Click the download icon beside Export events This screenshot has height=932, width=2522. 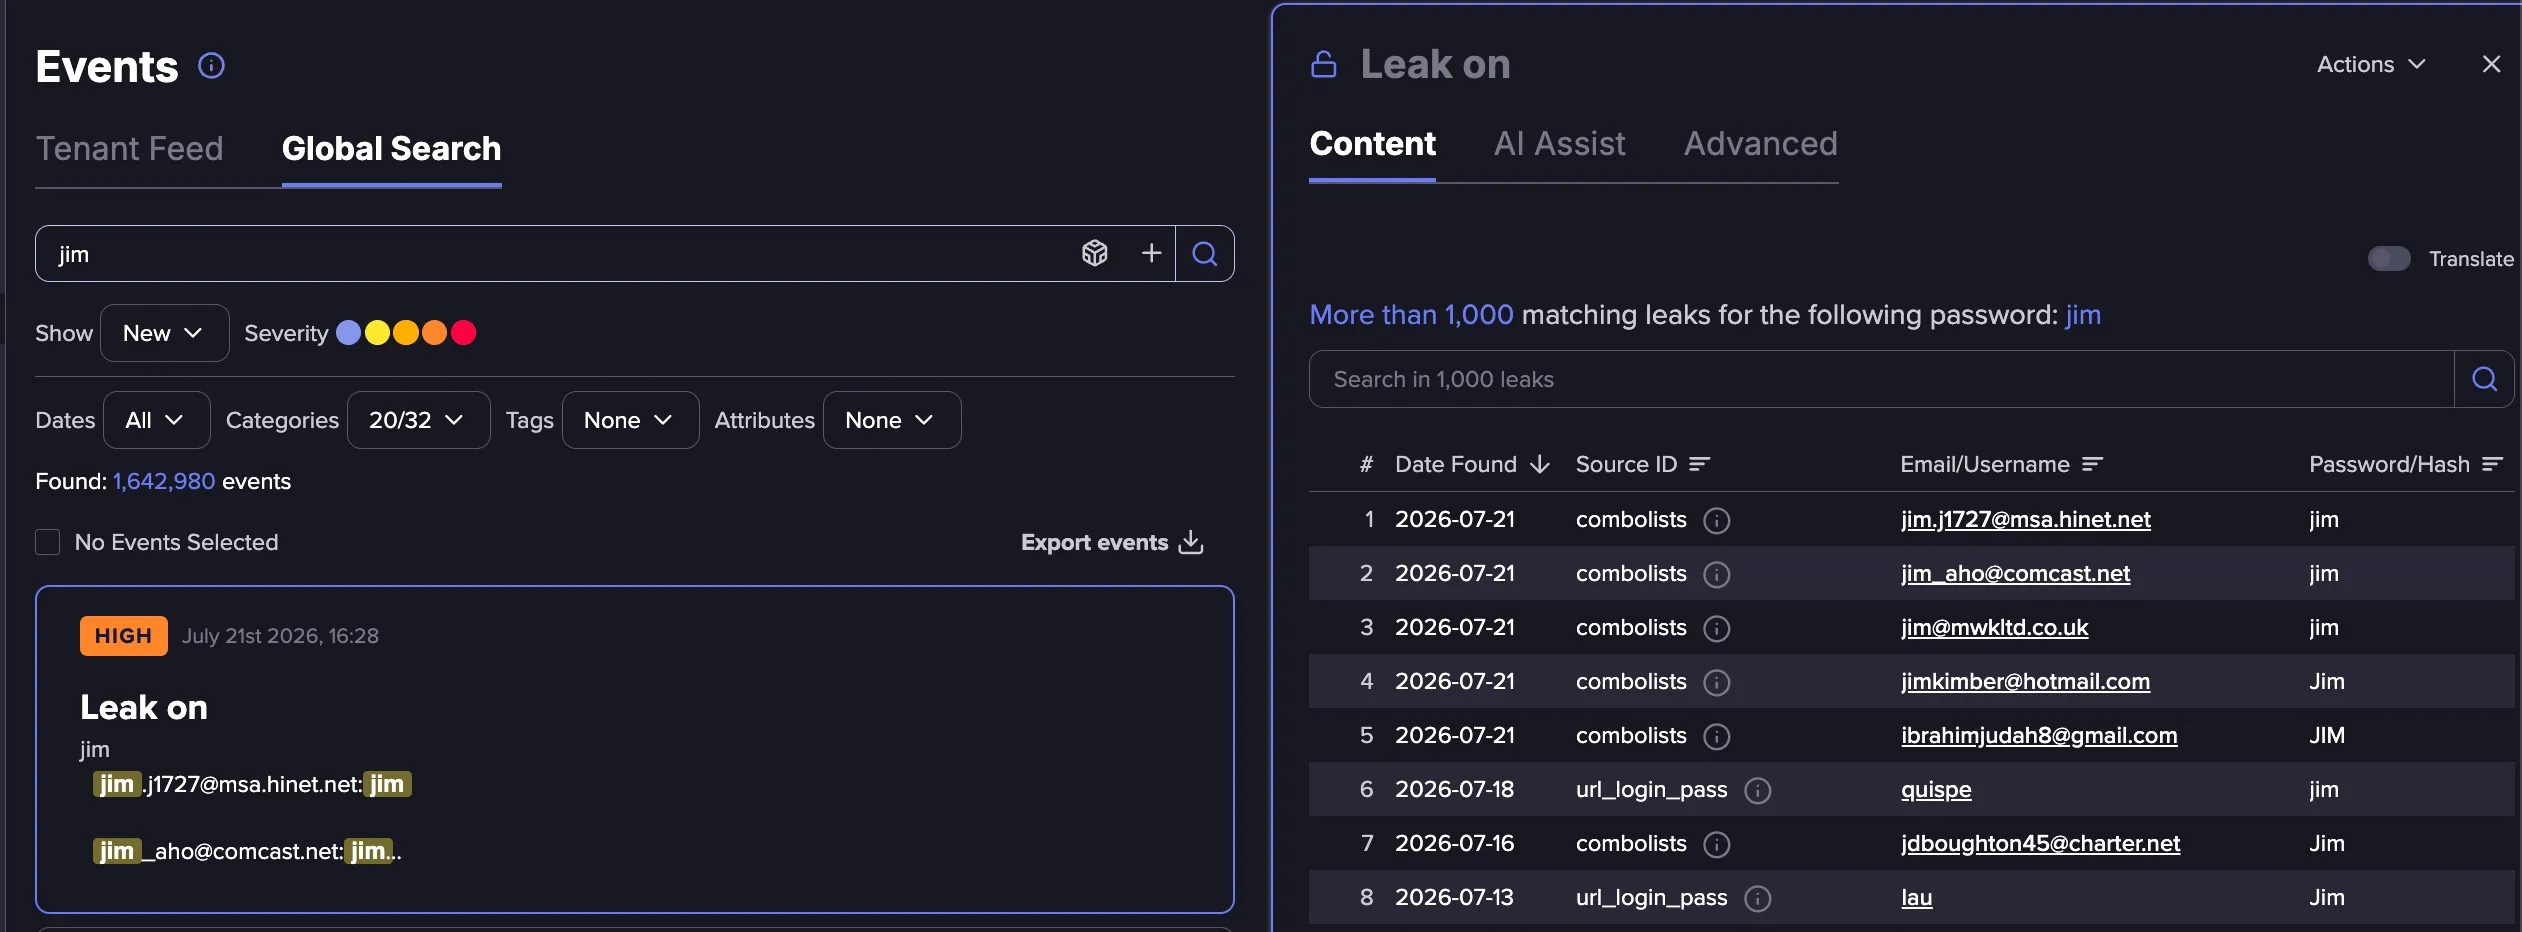1191,542
